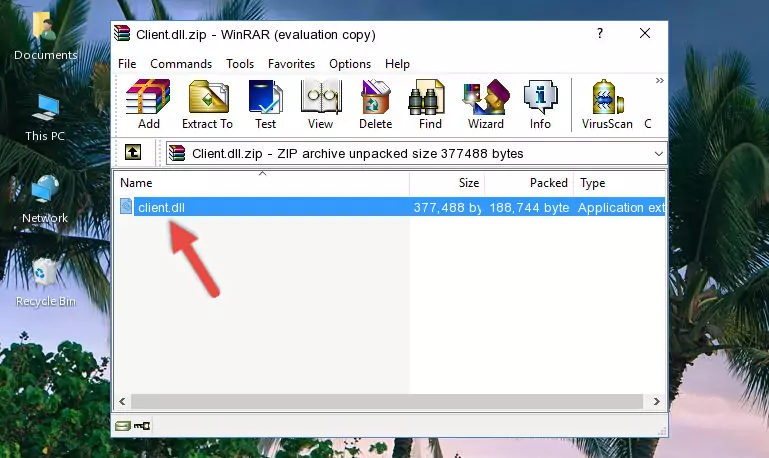
Task: Sort by the Packed column header
Action: click(x=529, y=183)
